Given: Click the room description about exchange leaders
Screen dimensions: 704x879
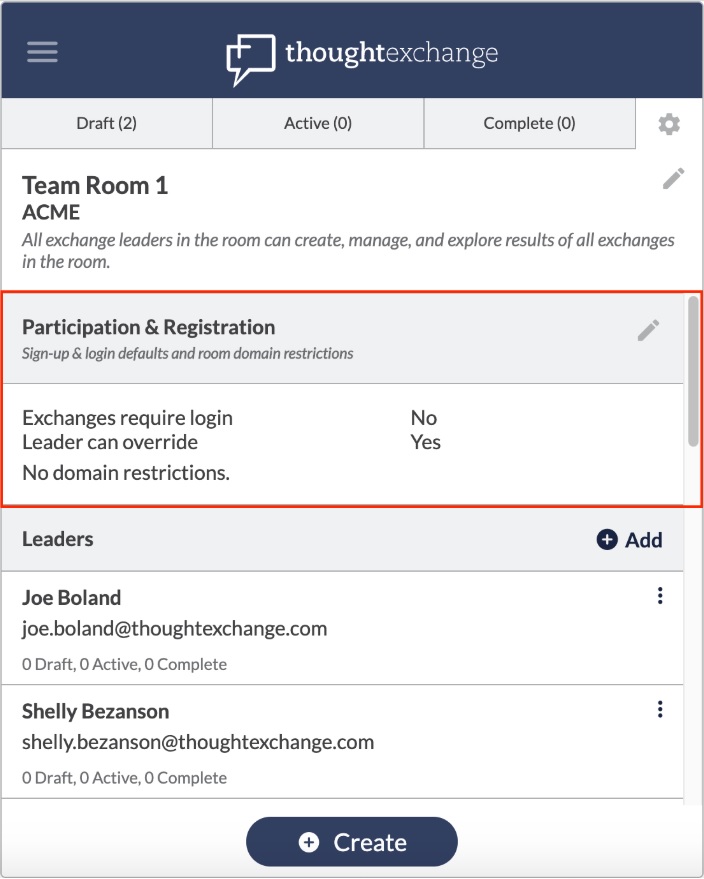Looking at the screenshot, I should click(x=348, y=251).
